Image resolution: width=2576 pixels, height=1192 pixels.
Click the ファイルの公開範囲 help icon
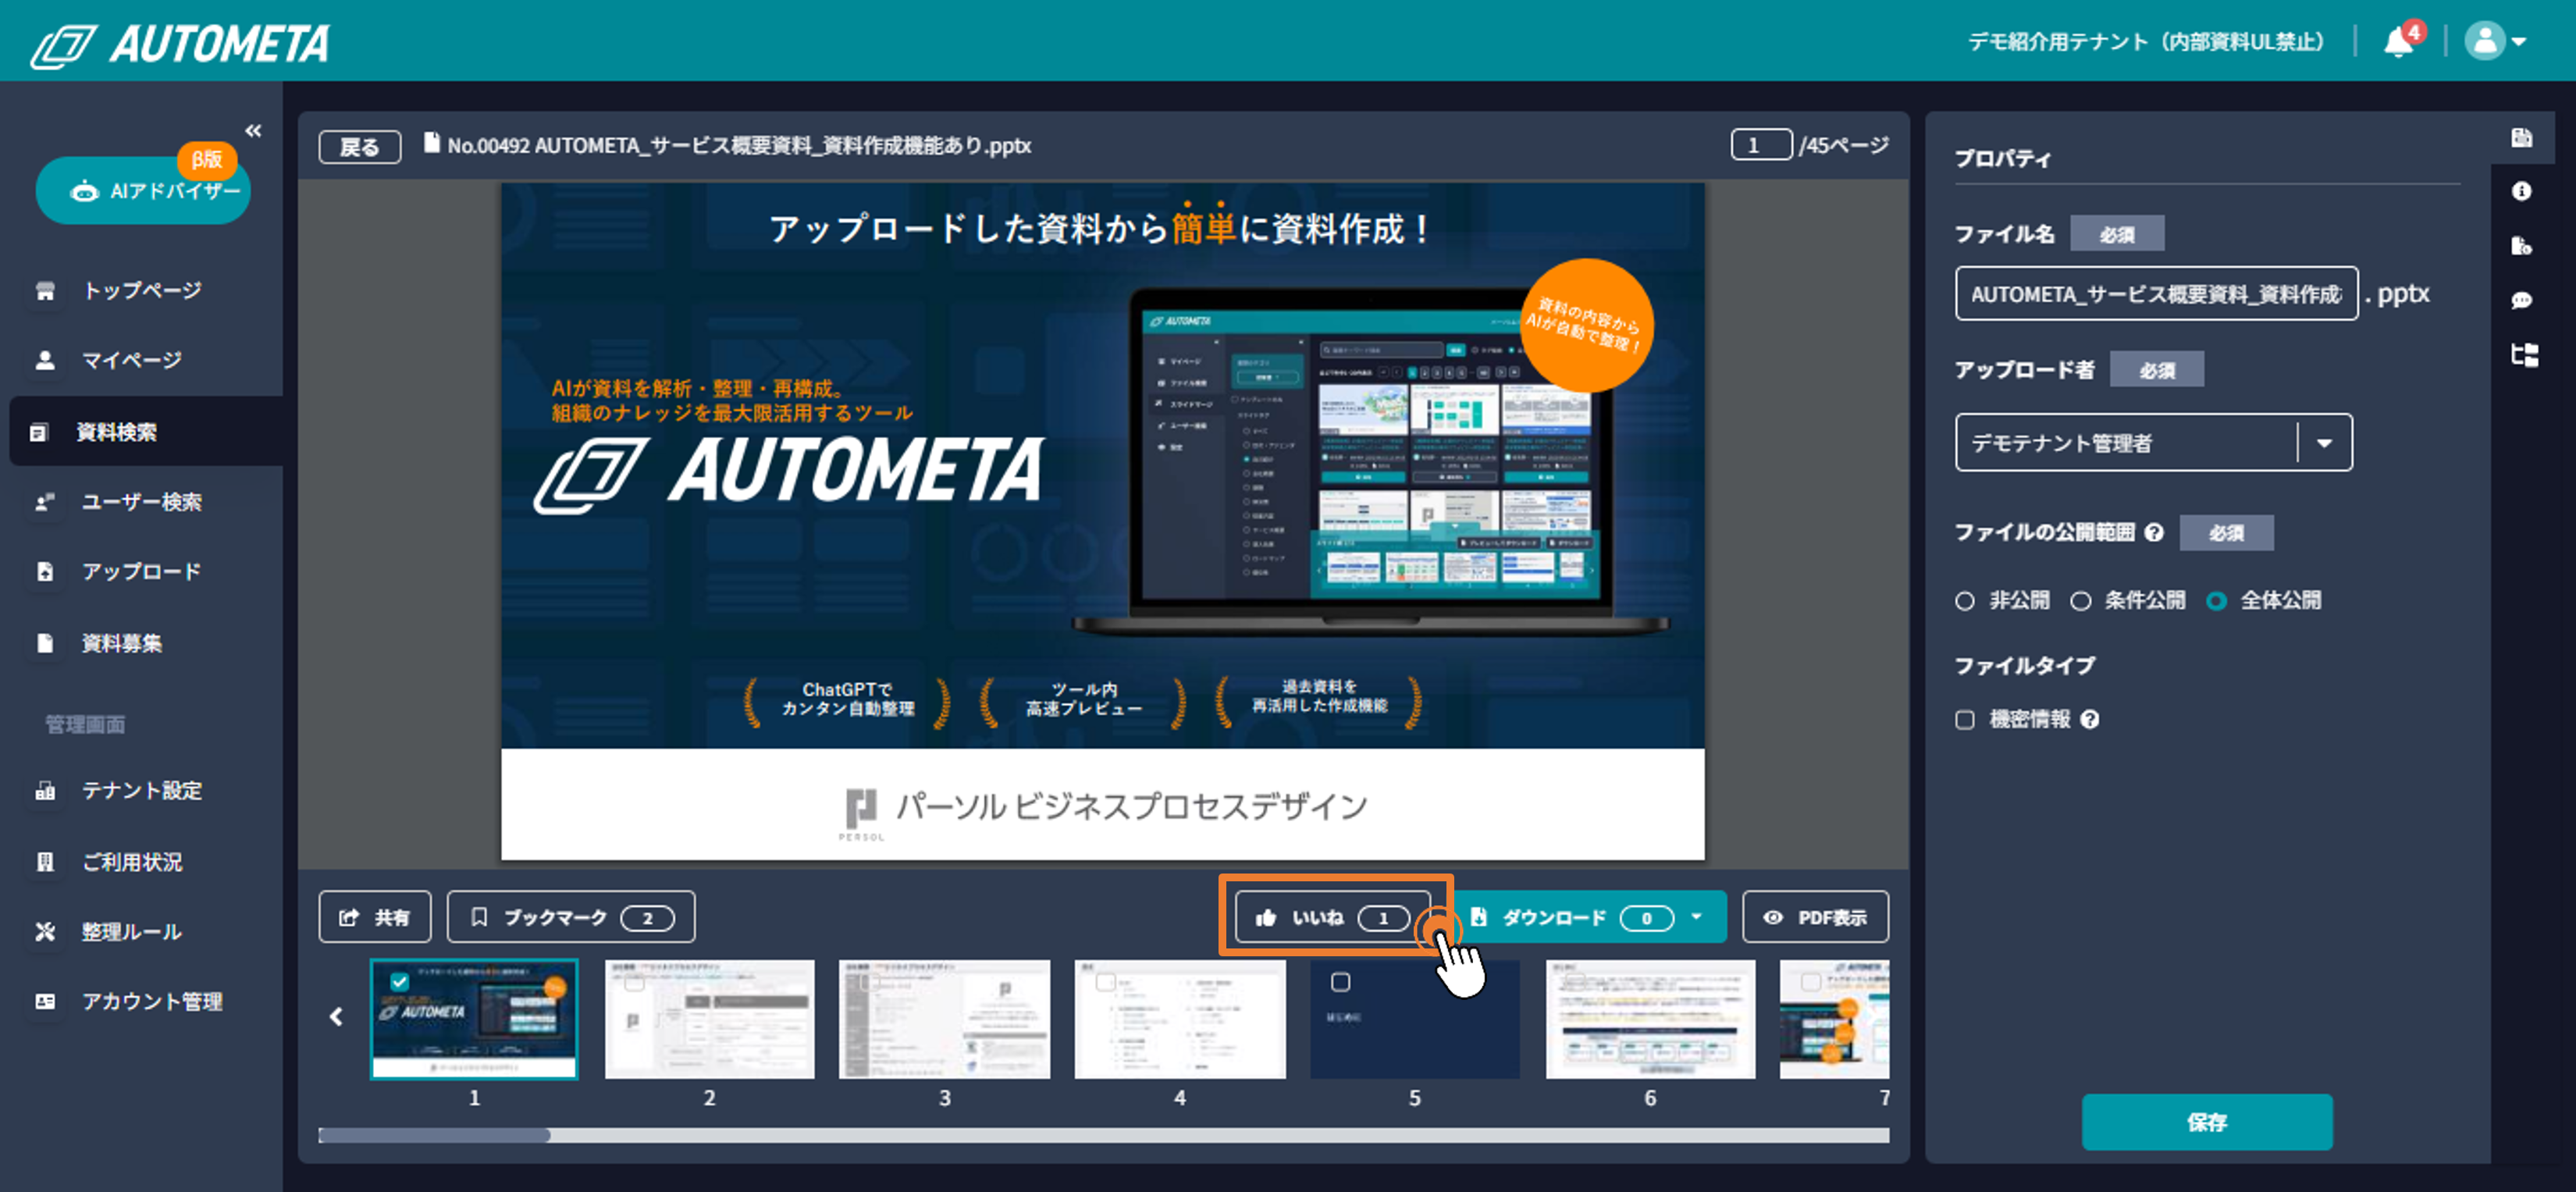click(x=2155, y=533)
